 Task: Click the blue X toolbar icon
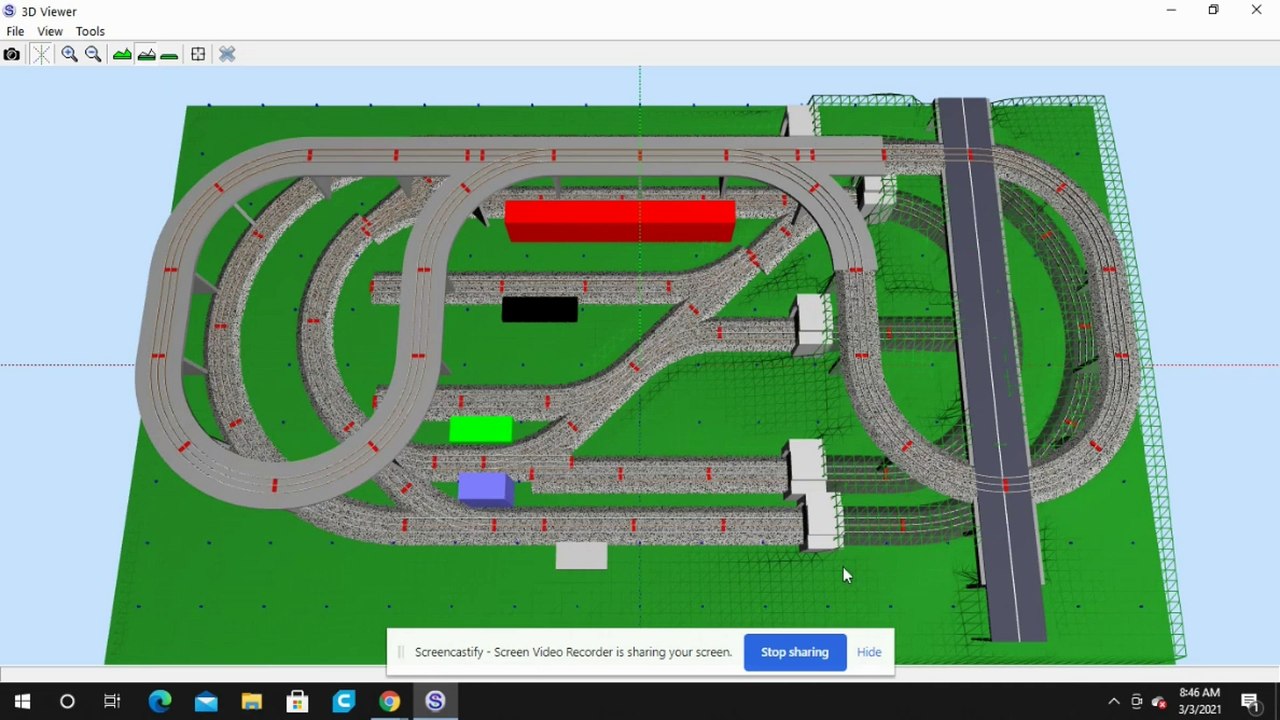(227, 54)
